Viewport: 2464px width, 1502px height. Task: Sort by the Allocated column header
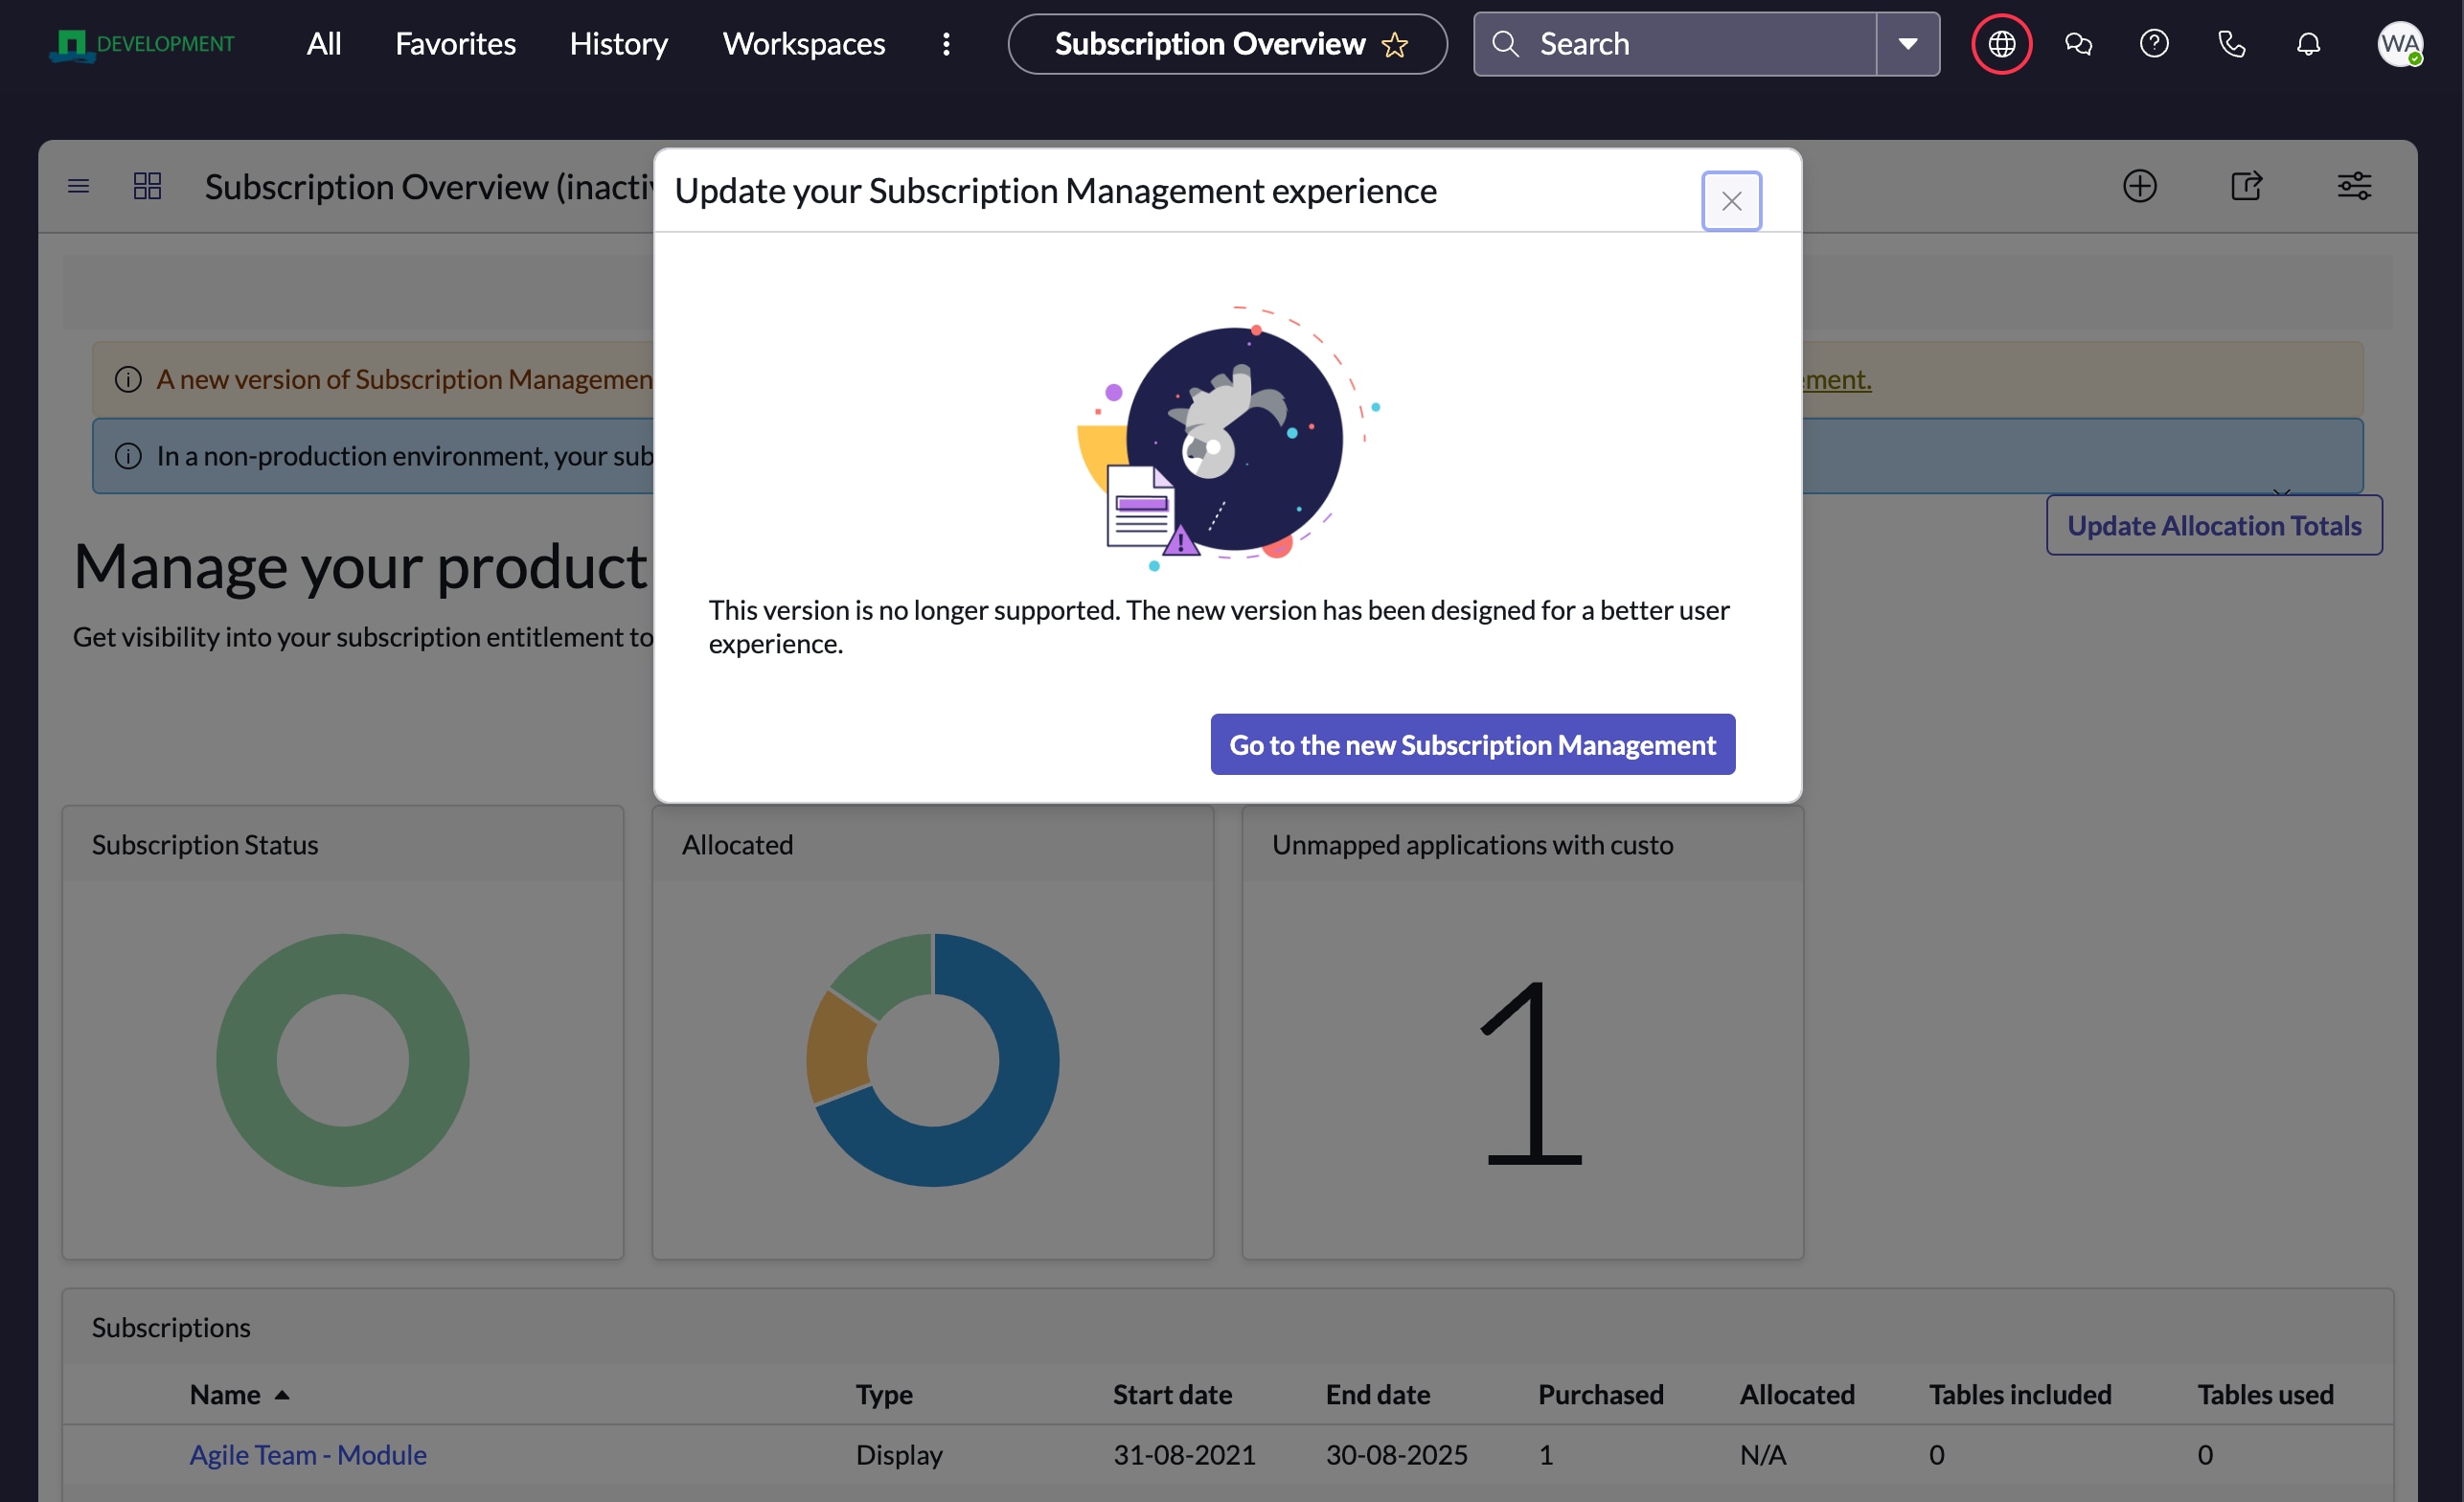[1797, 1394]
